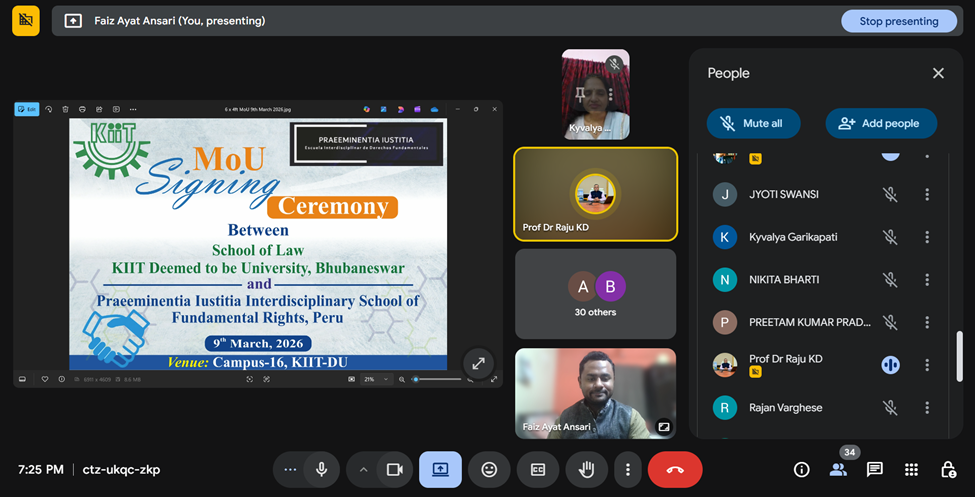The height and width of the screenshot is (497, 975).
Task: Adjust the Photos zoom slider
Action: click(438, 379)
